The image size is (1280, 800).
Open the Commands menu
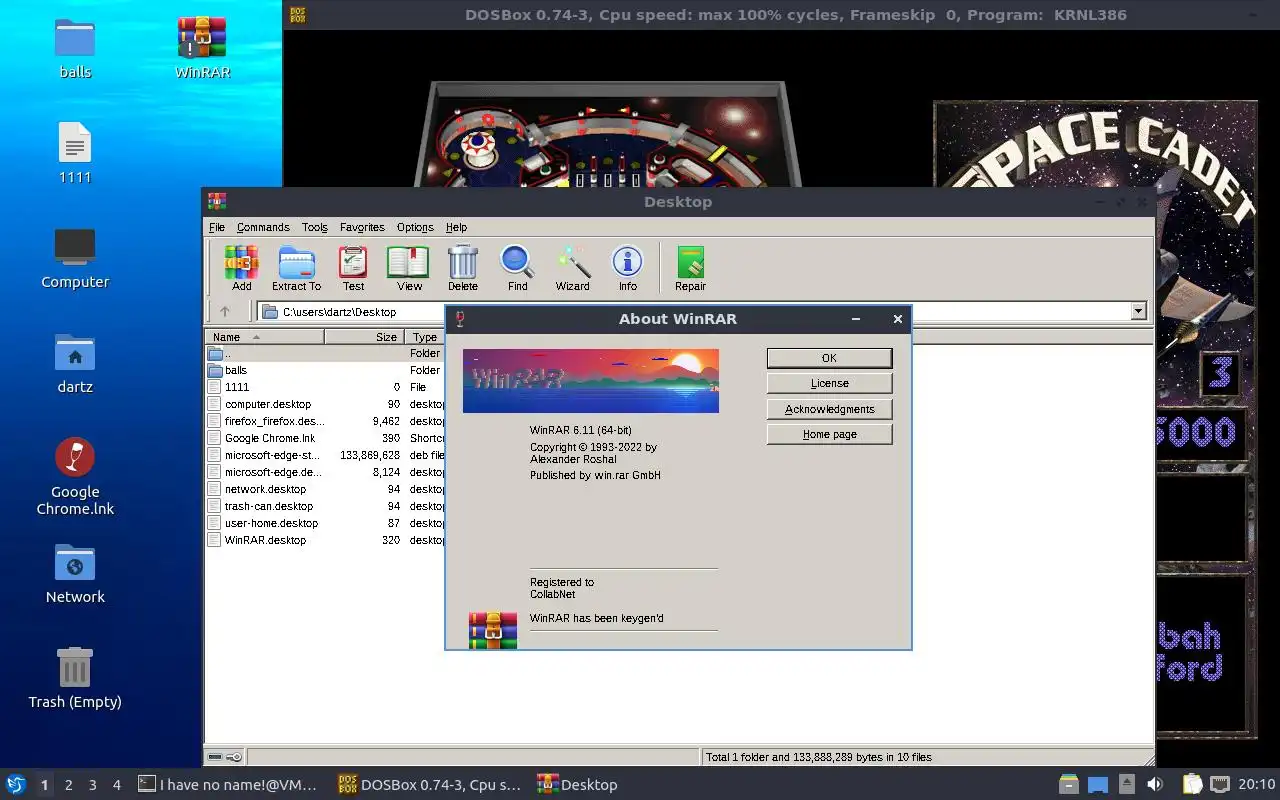click(263, 227)
